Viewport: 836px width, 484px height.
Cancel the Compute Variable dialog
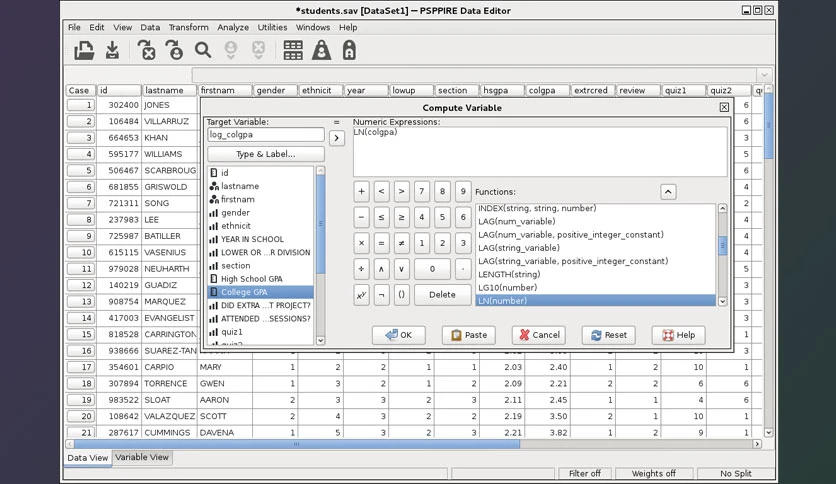(x=538, y=335)
